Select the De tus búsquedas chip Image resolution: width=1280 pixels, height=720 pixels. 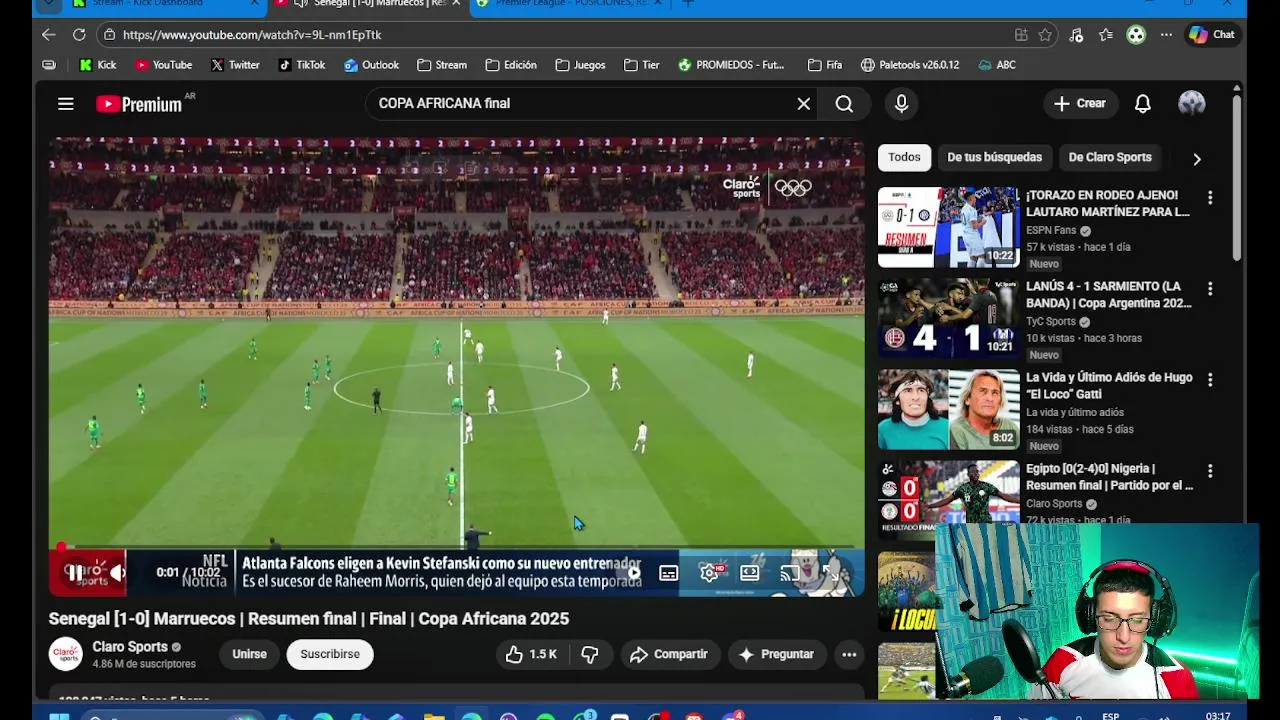coord(994,157)
